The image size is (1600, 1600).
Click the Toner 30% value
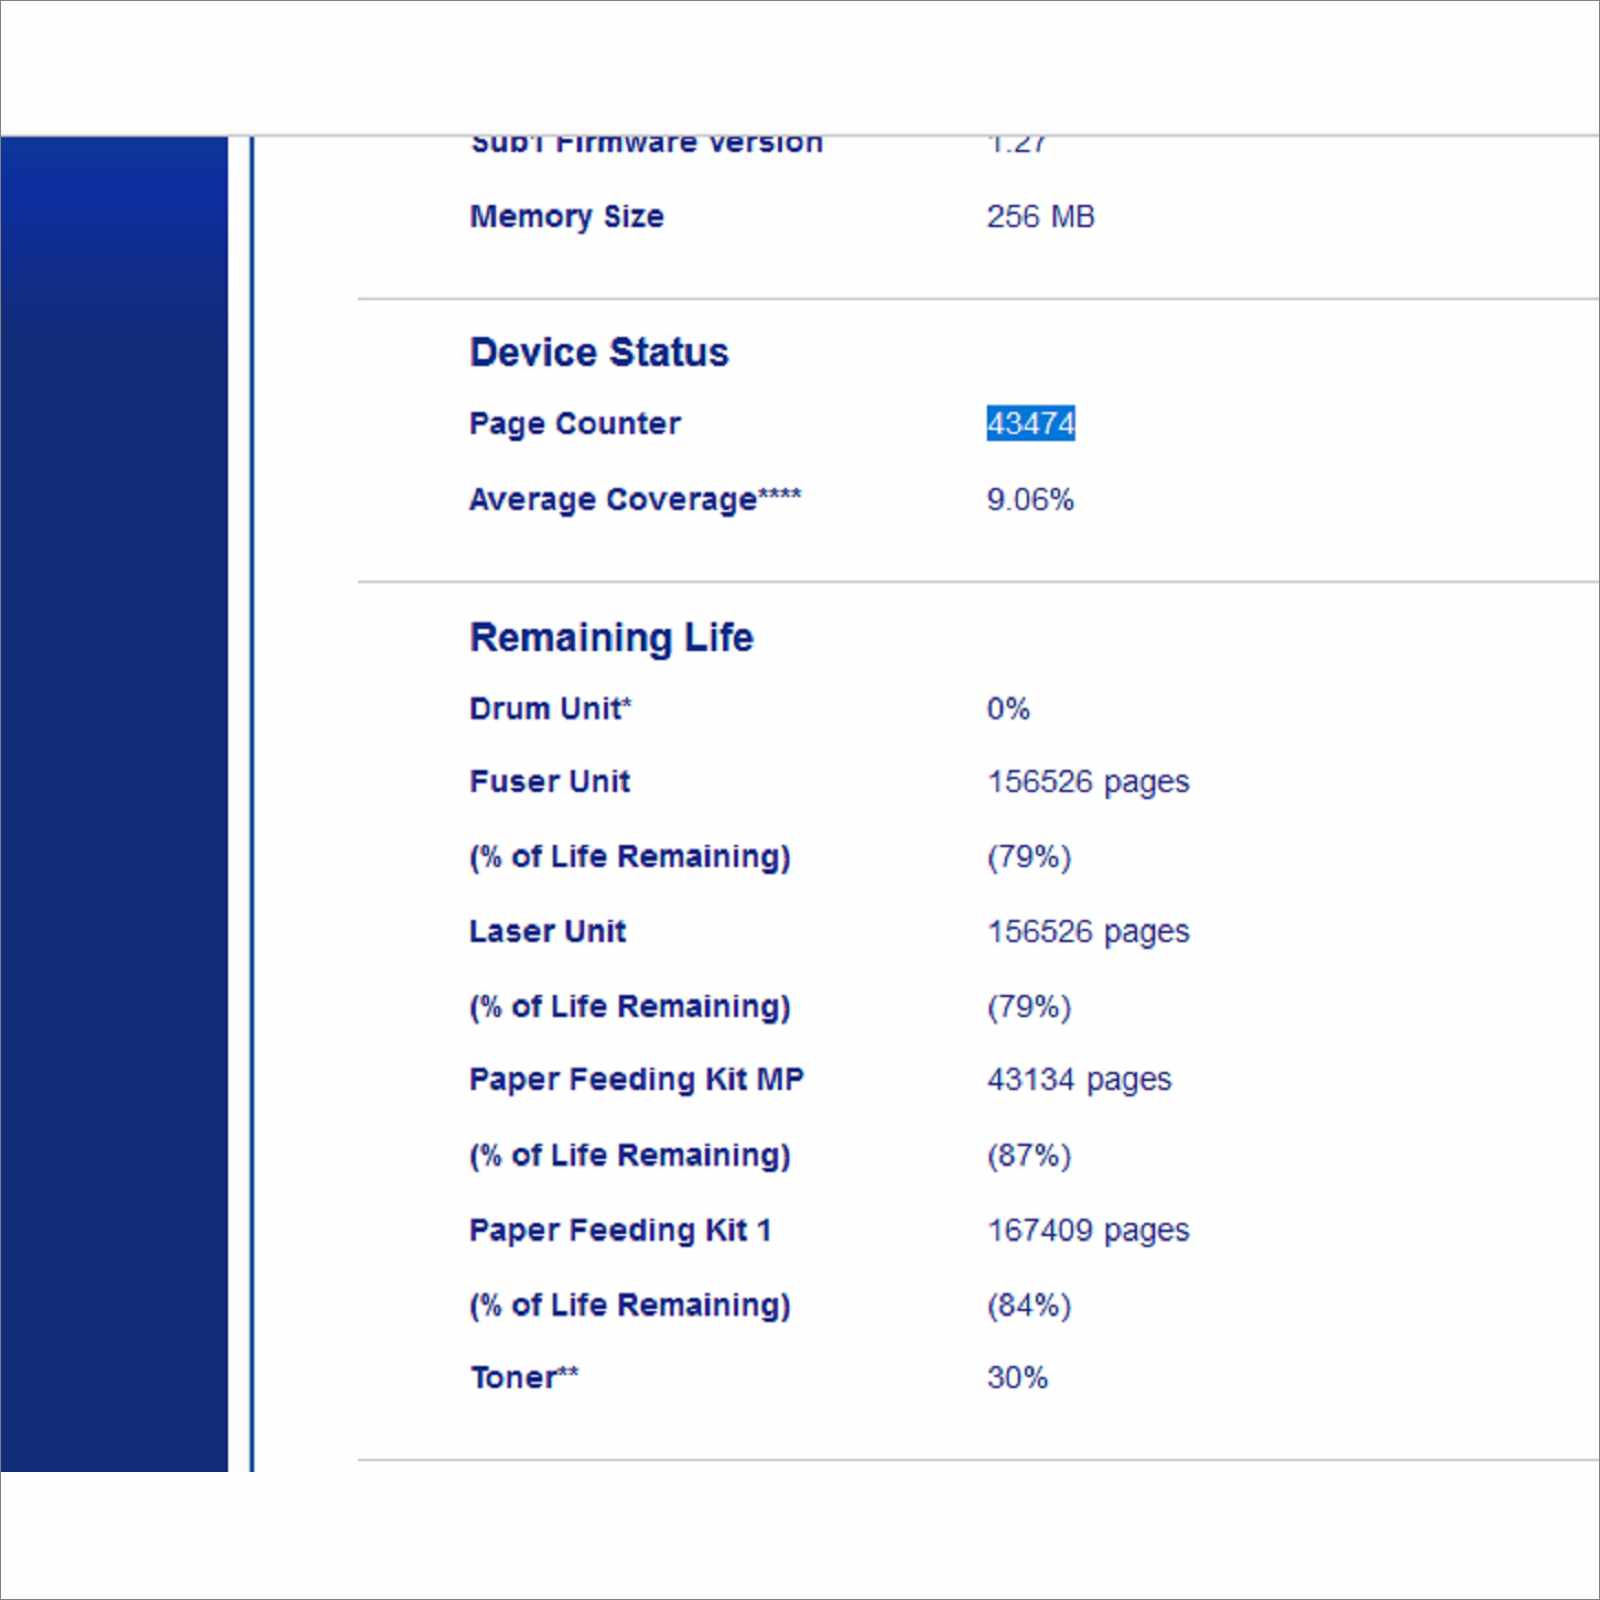(x=1017, y=1377)
